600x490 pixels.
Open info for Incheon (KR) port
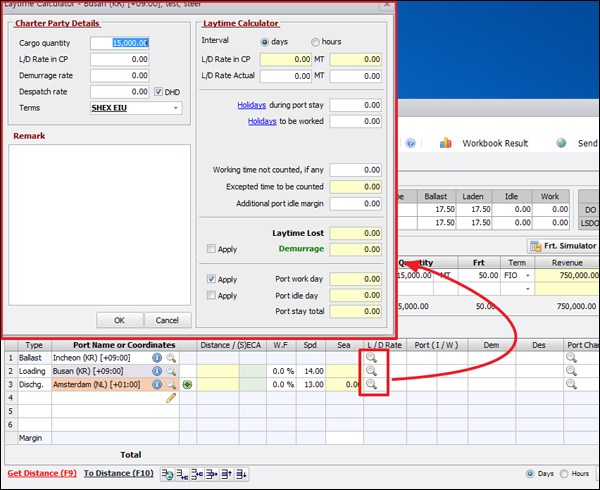157,358
